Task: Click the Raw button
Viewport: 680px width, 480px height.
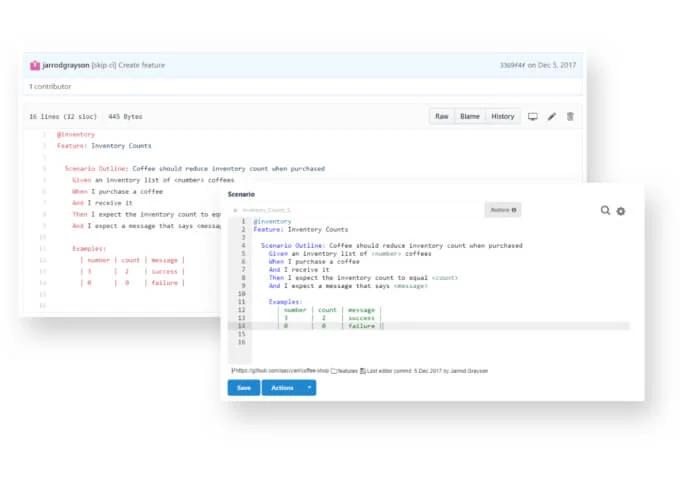Action: point(441,116)
